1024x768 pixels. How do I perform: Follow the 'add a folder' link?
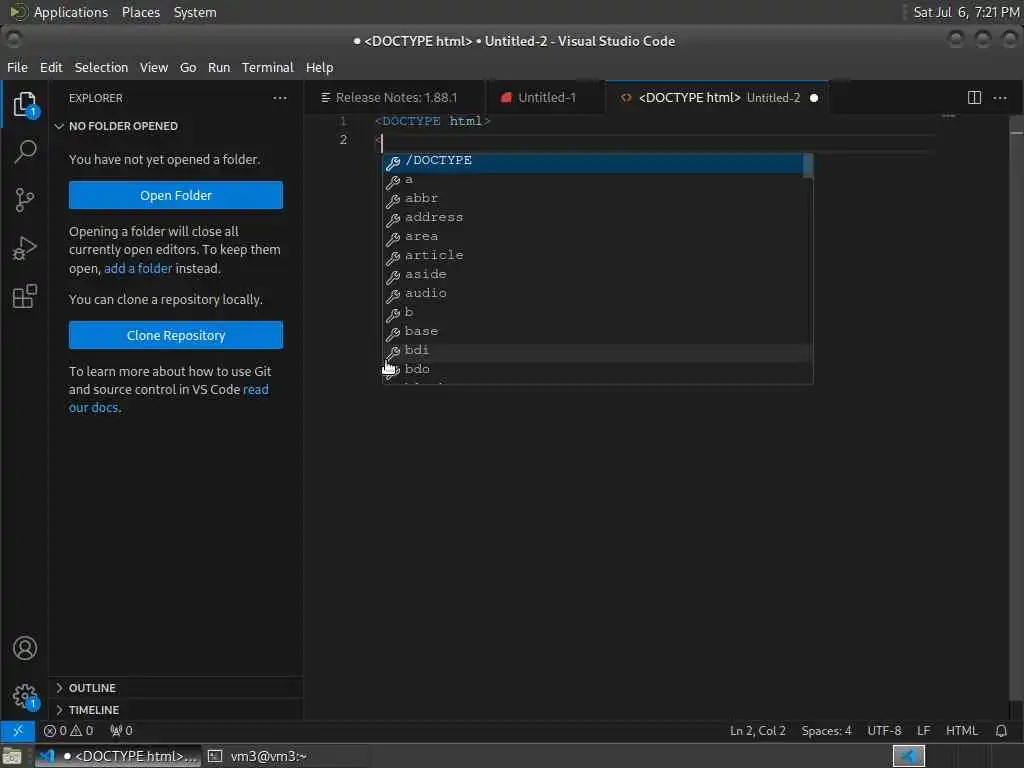click(138, 268)
